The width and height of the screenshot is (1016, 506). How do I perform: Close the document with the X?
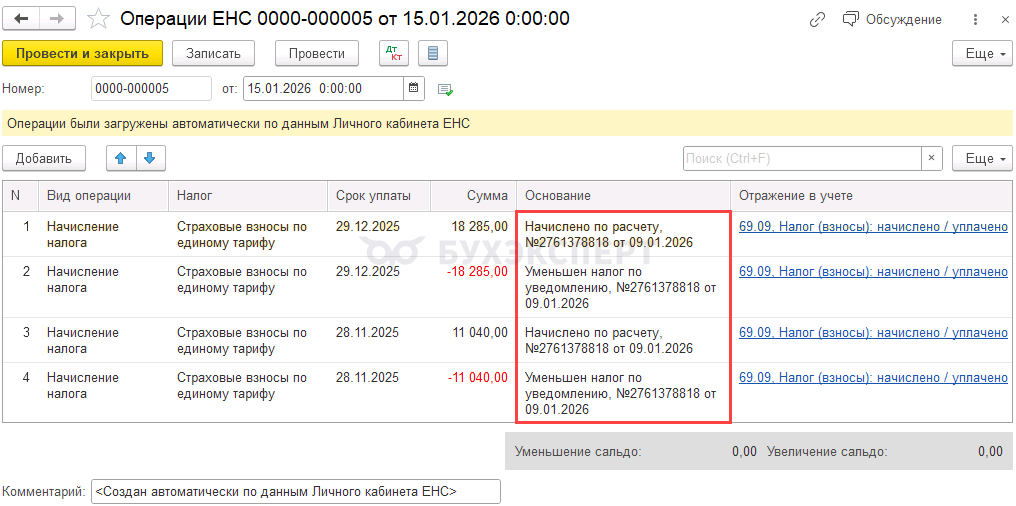point(1003,19)
